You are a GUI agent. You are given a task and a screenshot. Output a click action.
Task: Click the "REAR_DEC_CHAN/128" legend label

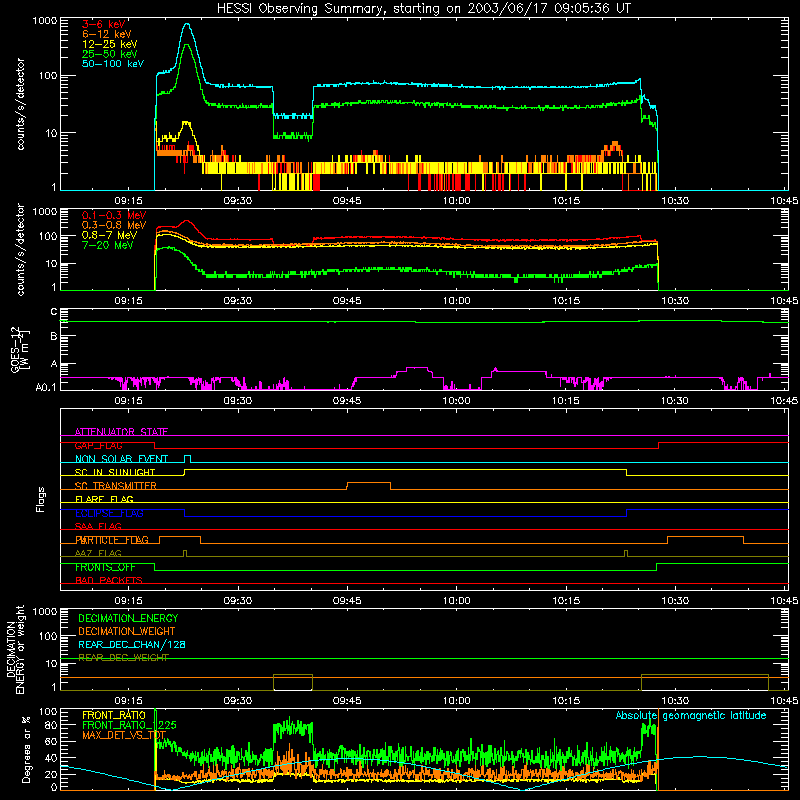[132, 645]
